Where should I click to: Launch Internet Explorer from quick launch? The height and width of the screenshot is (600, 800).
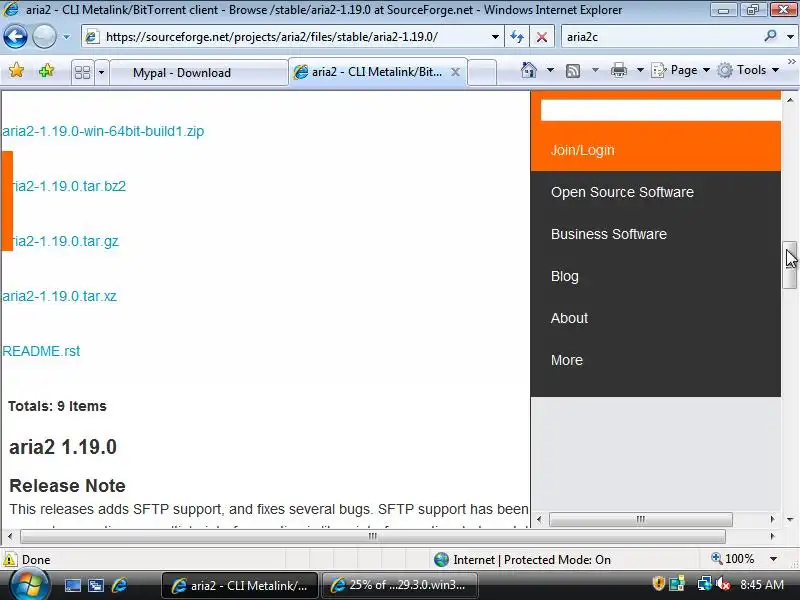[x=119, y=585]
